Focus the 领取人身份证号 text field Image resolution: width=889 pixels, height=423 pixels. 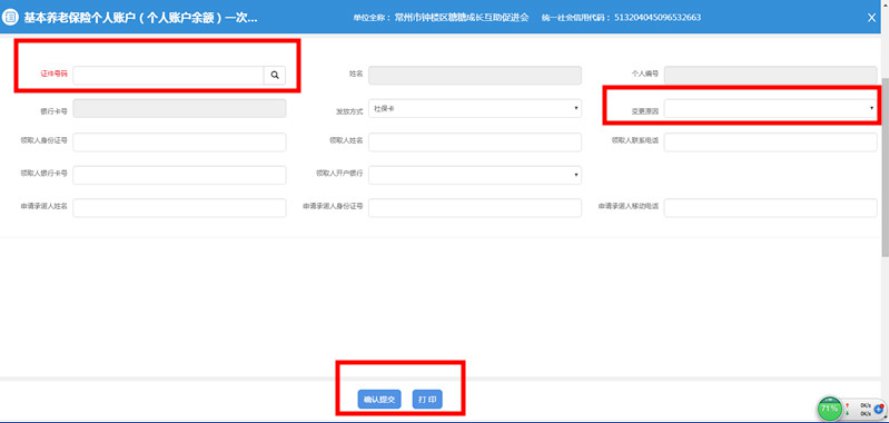click(179, 142)
